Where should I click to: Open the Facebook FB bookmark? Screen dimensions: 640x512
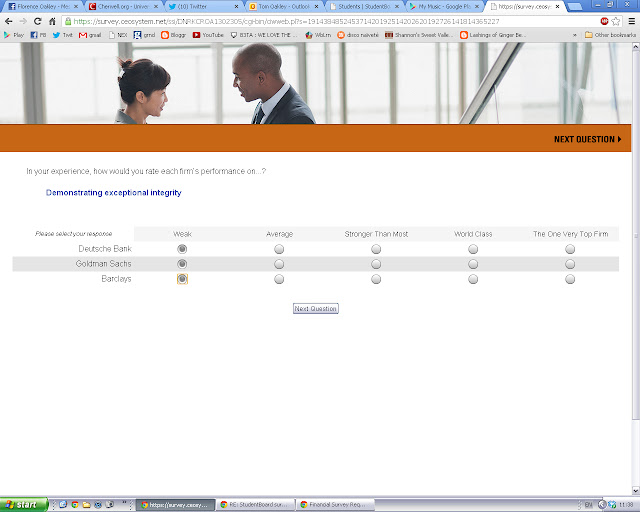coord(38,35)
